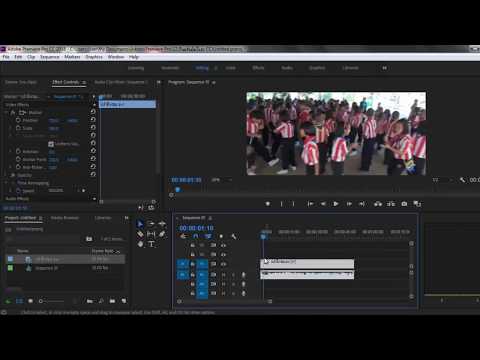Toggle Snap in the timeline header
Viewport: 480px width, 360px height.
[196, 236]
